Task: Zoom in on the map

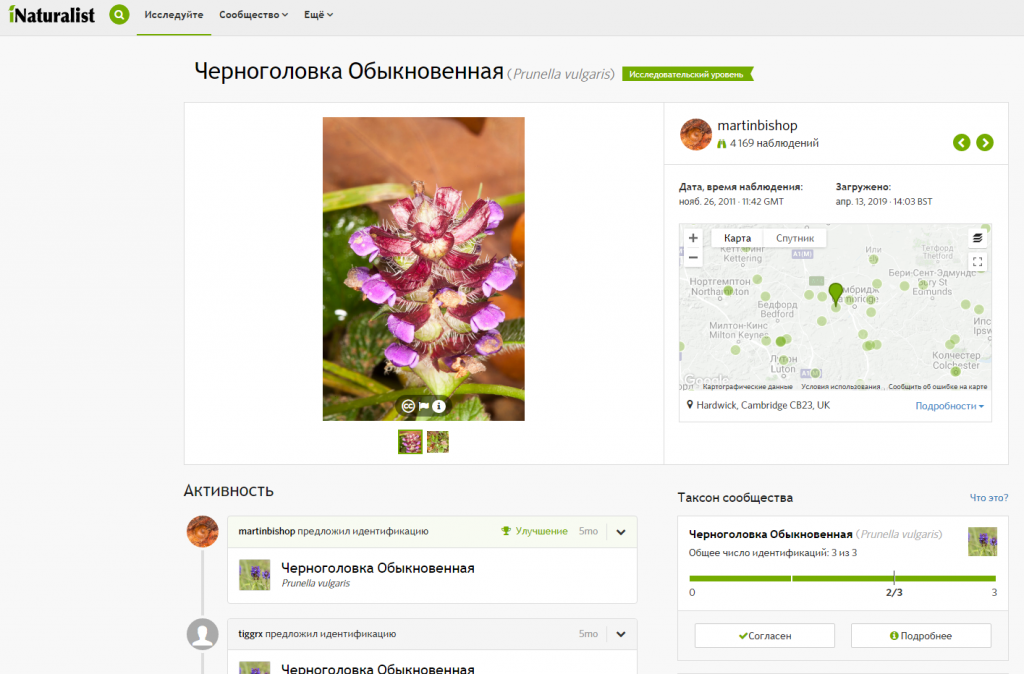Action: click(x=694, y=238)
